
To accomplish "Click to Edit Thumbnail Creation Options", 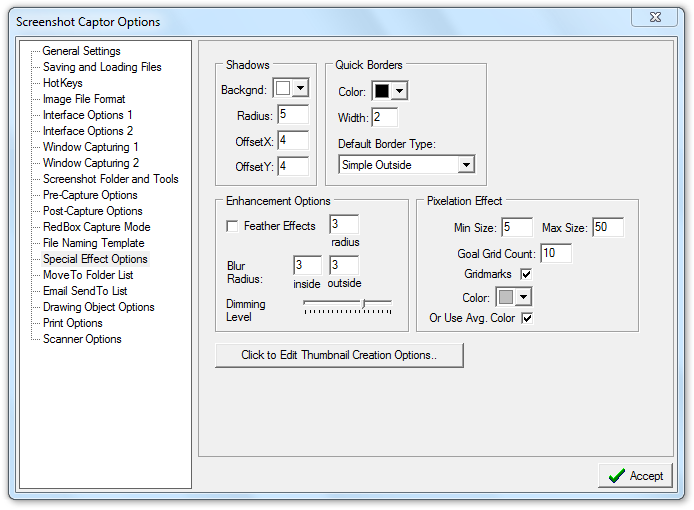I will [339, 355].
